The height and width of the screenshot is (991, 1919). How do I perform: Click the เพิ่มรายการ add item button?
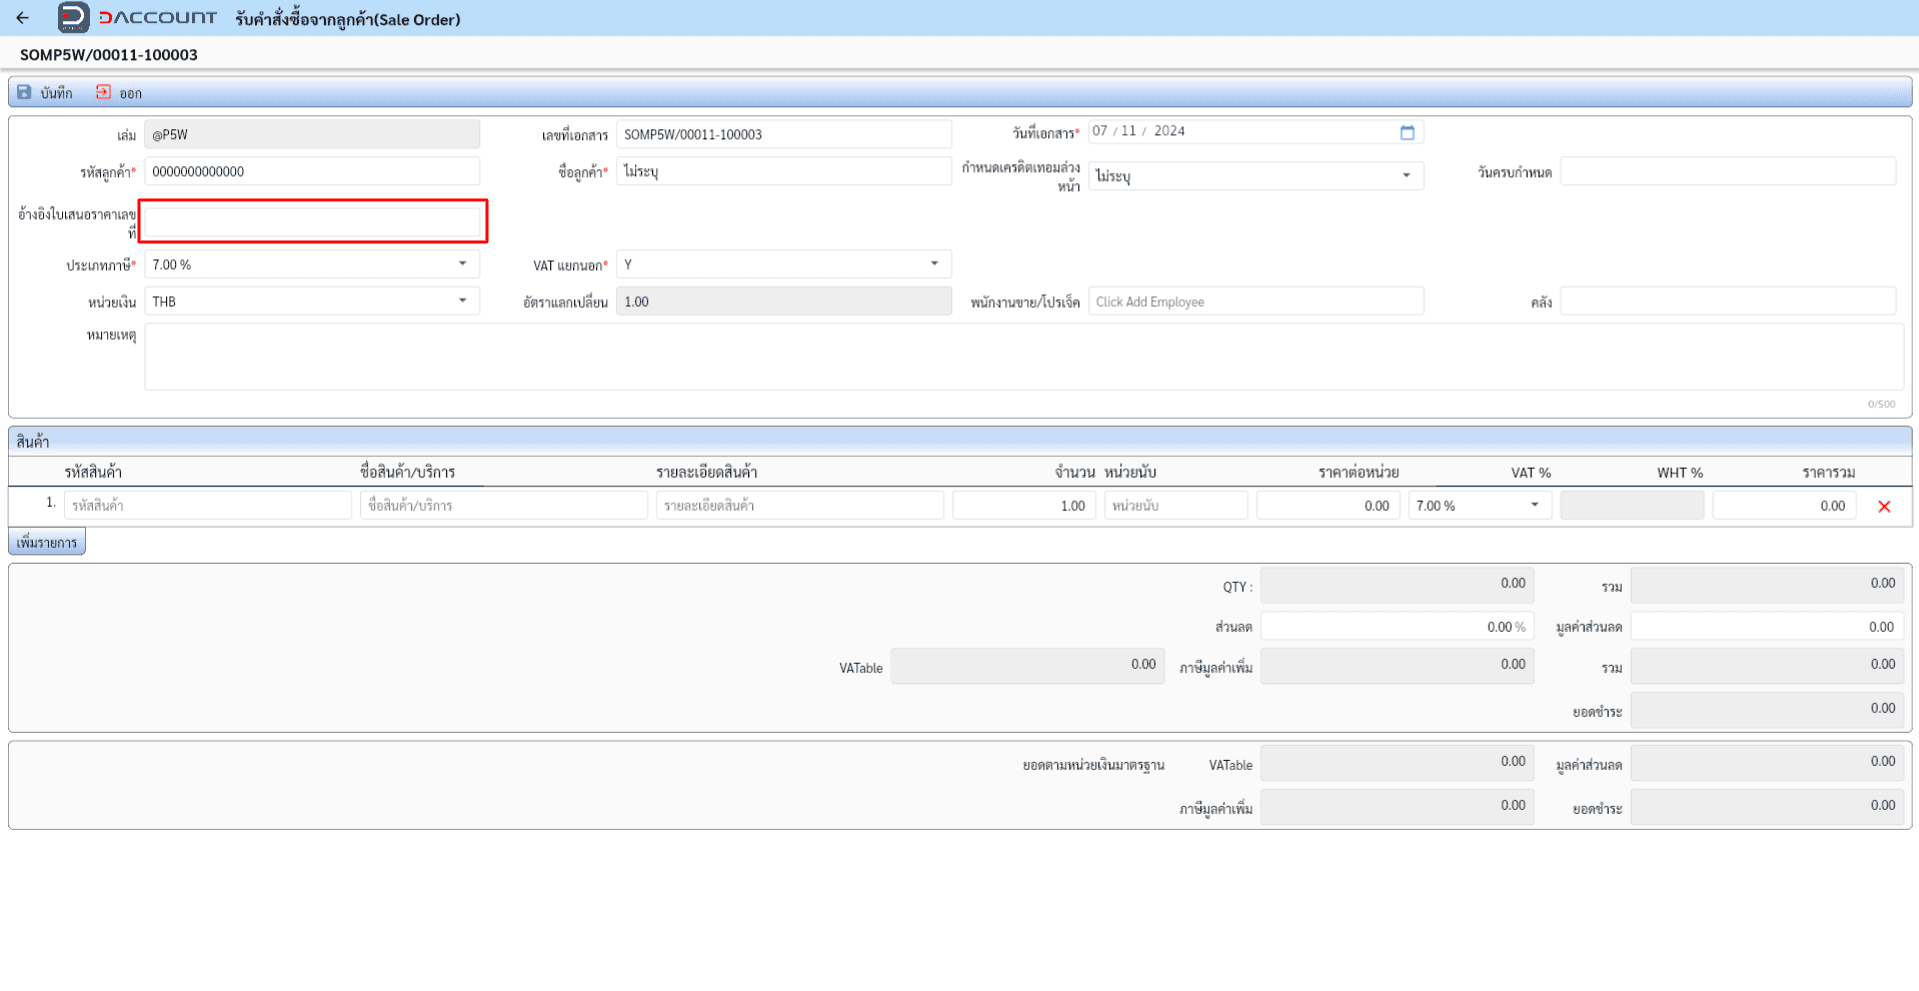(47, 542)
